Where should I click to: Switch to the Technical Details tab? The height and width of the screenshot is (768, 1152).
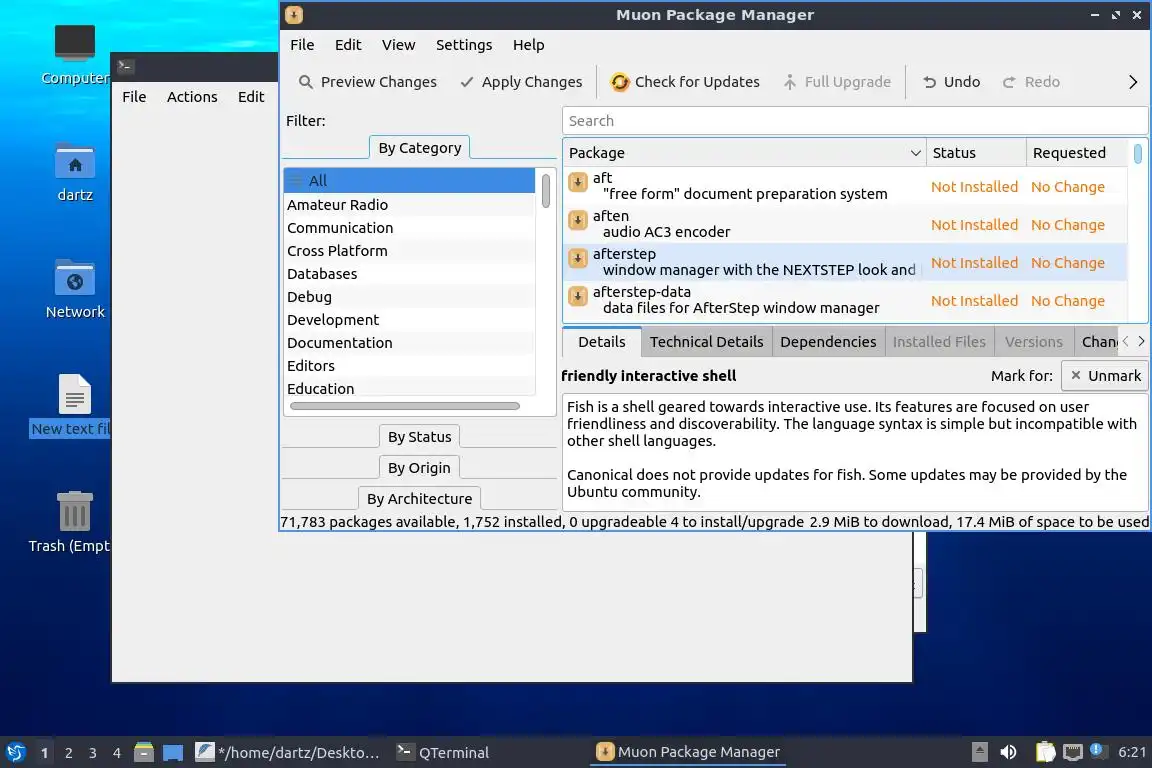(x=706, y=342)
